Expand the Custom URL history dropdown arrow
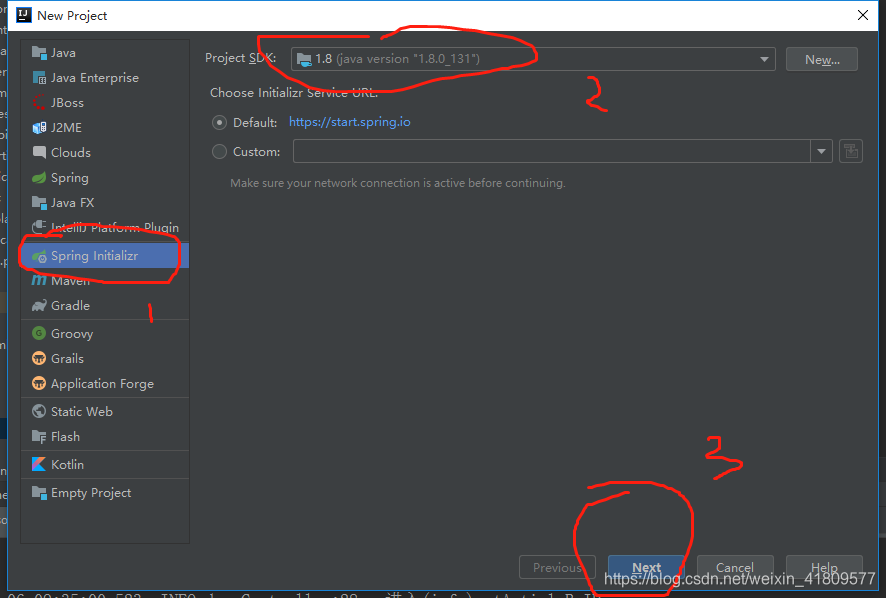The width and height of the screenshot is (886, 598). point(822,151)
